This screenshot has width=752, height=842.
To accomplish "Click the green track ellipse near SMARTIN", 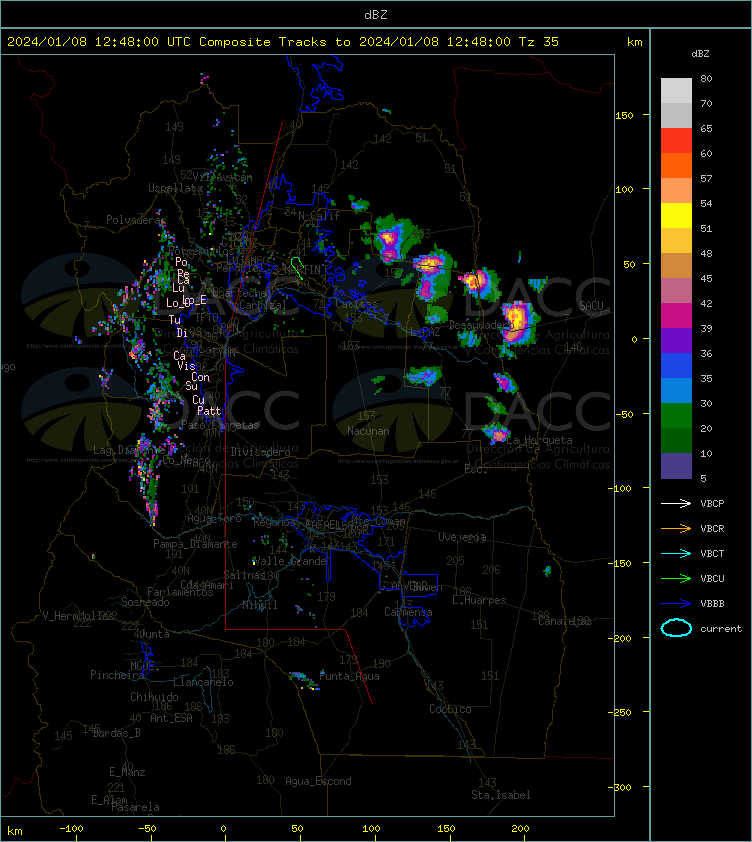I will click(x=297, y=267).
